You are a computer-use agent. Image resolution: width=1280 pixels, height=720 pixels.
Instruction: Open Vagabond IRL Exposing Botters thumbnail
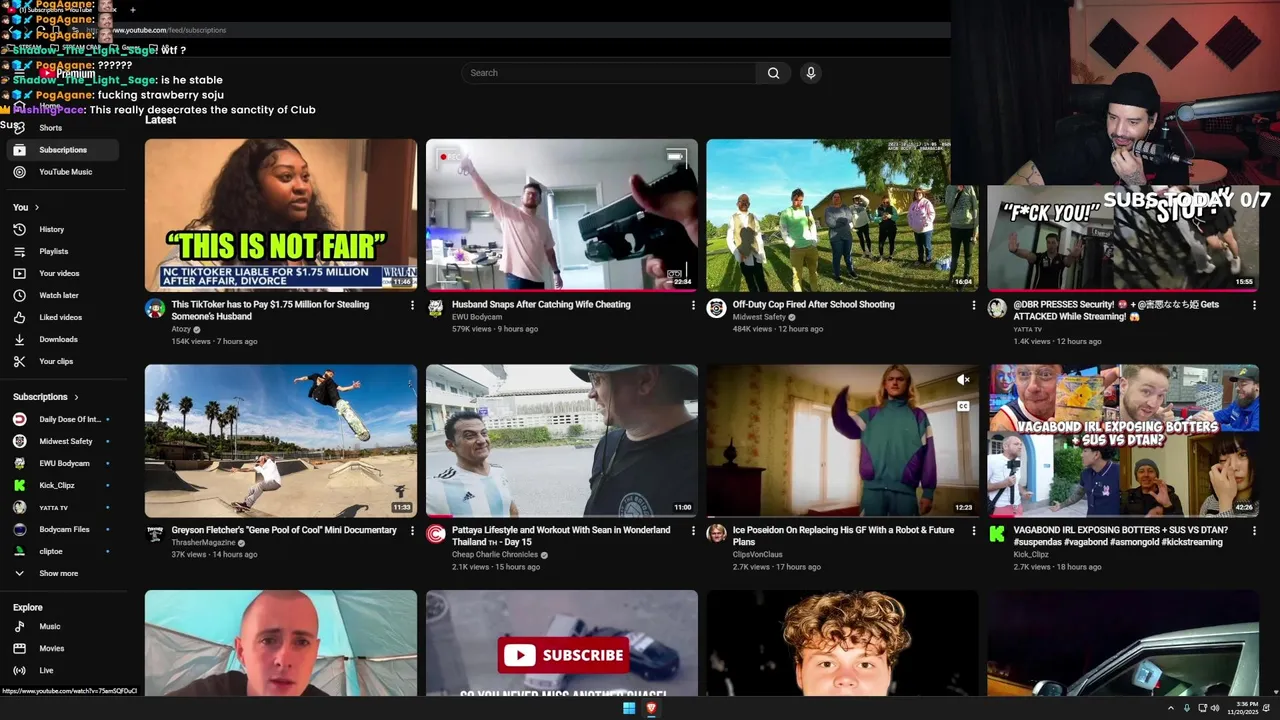click(1123, 441)
